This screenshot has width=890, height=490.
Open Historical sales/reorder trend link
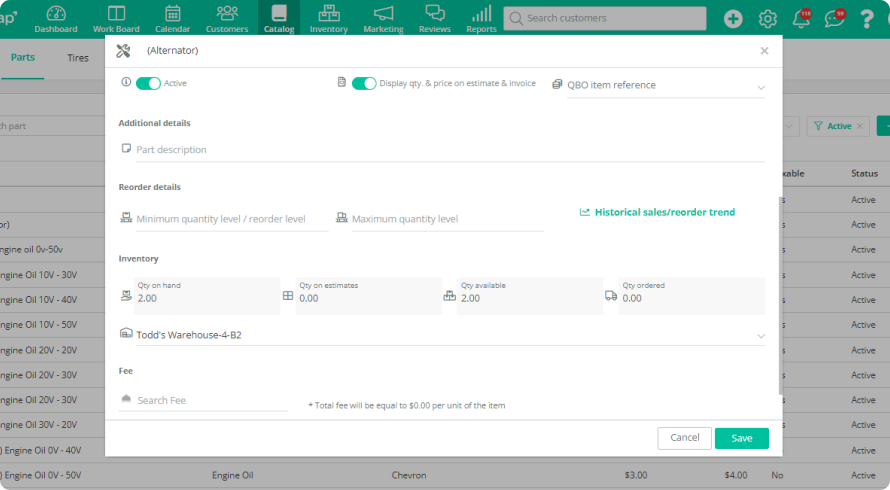point(664,212)
